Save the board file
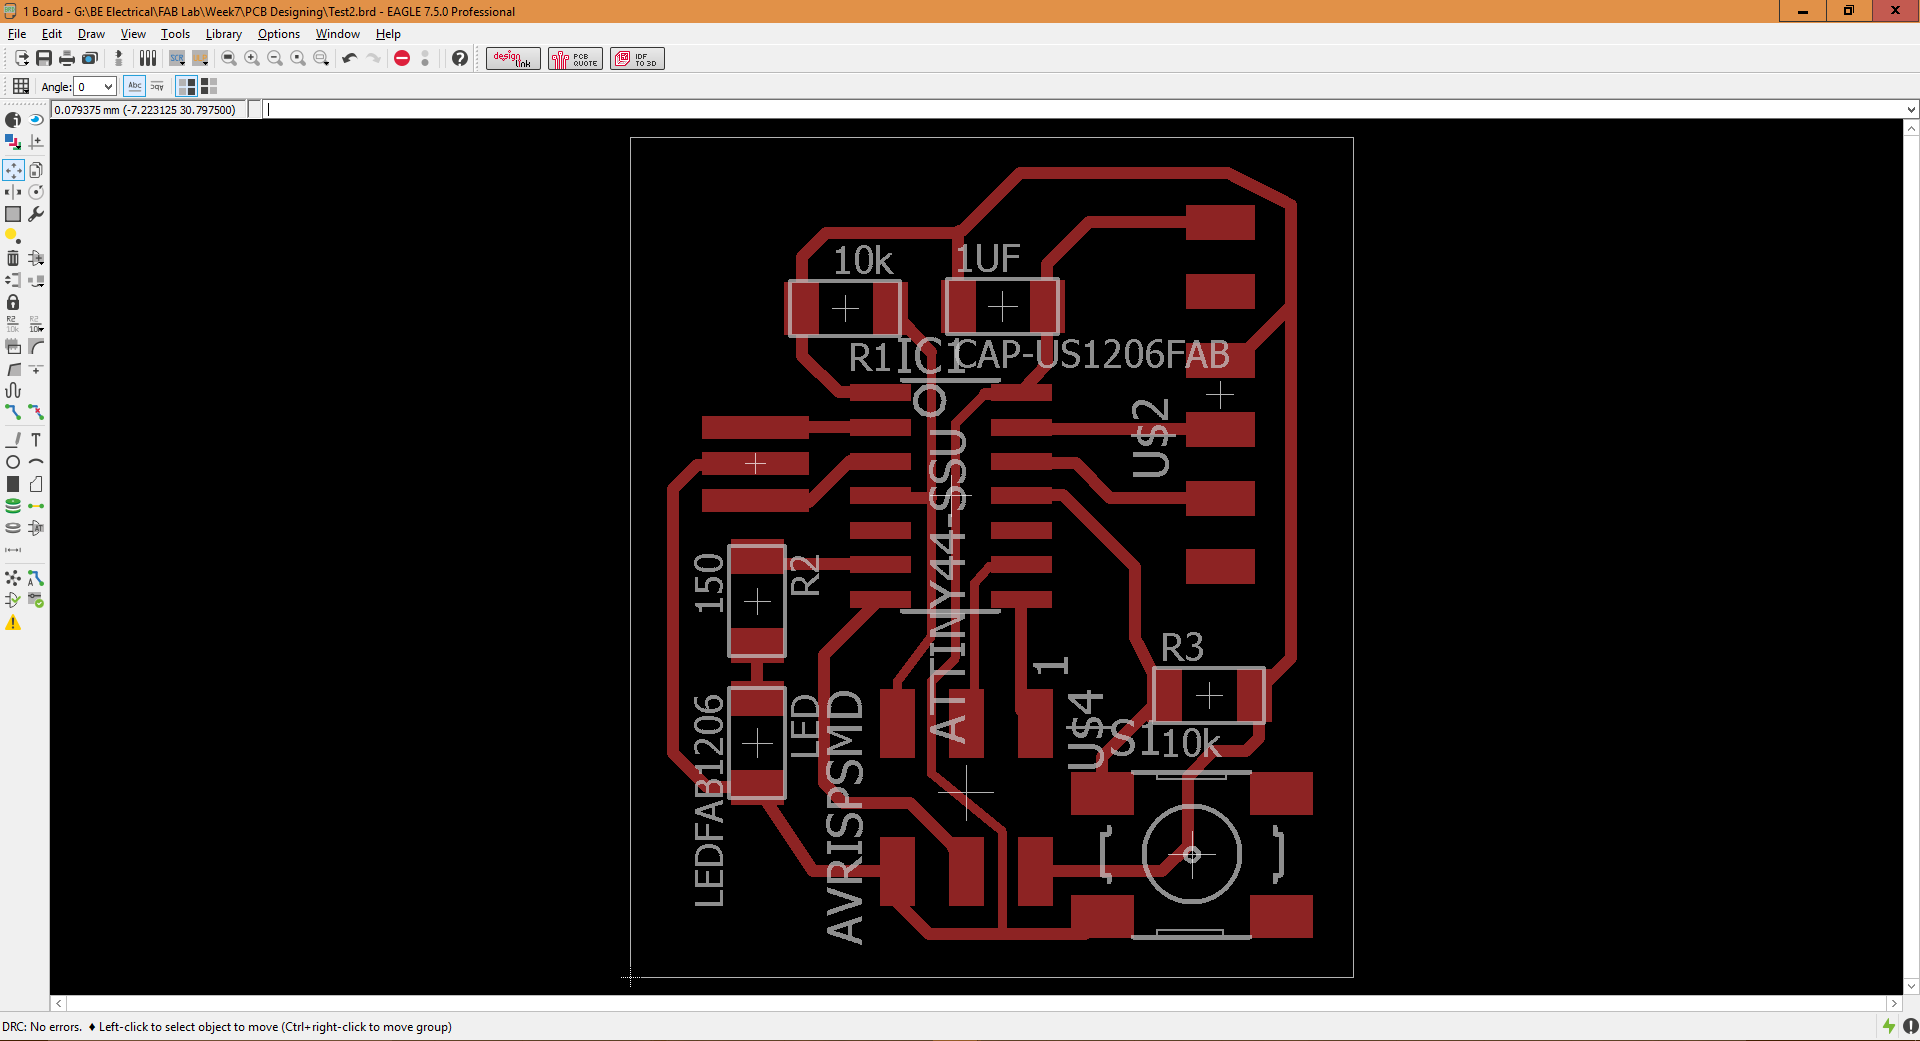1920x1041 pixels. pyautogui.click(x=44, y=59)
